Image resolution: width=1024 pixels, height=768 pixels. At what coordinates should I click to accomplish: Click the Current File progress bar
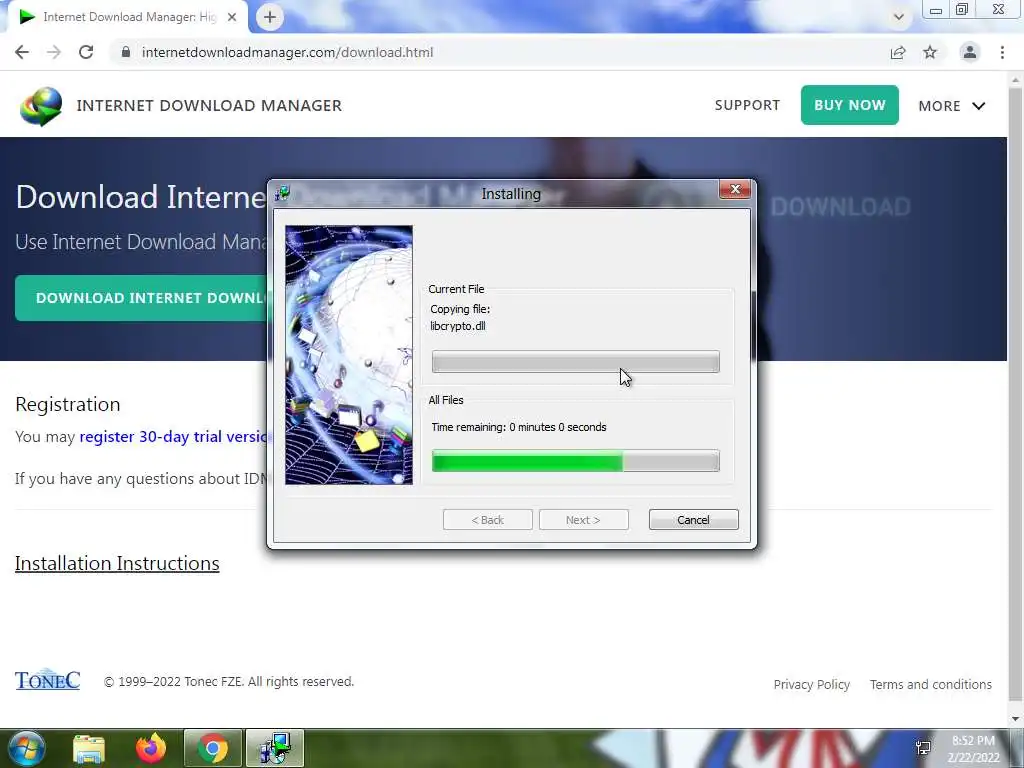[x=575, y=362]
